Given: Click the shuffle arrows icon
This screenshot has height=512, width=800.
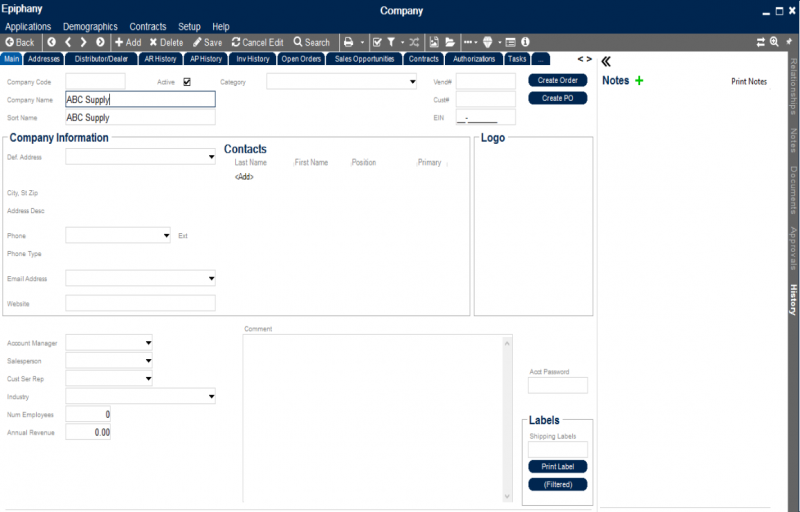Looking at the screenshot, I should coord(414,42).
